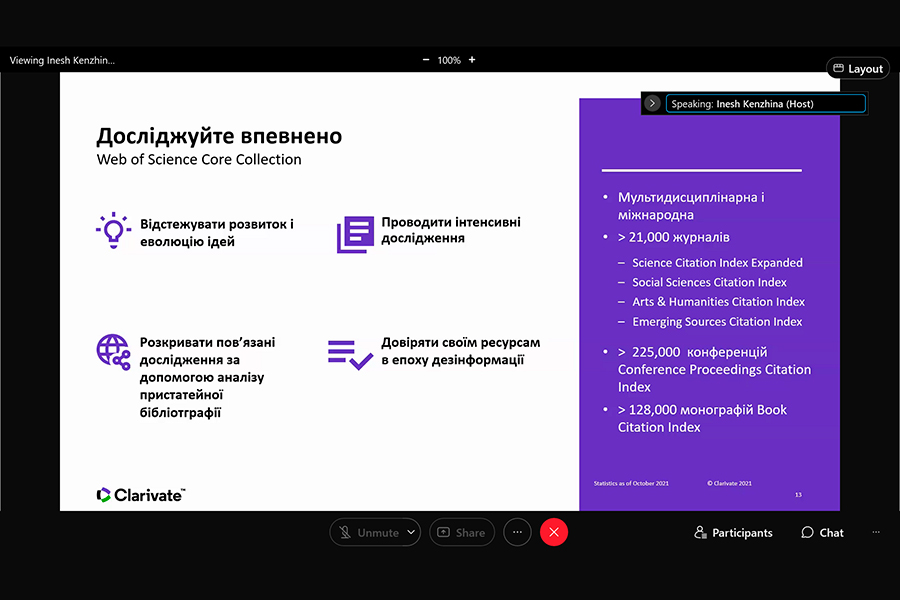Zoom in with the plus icon

tap(472, 60)
